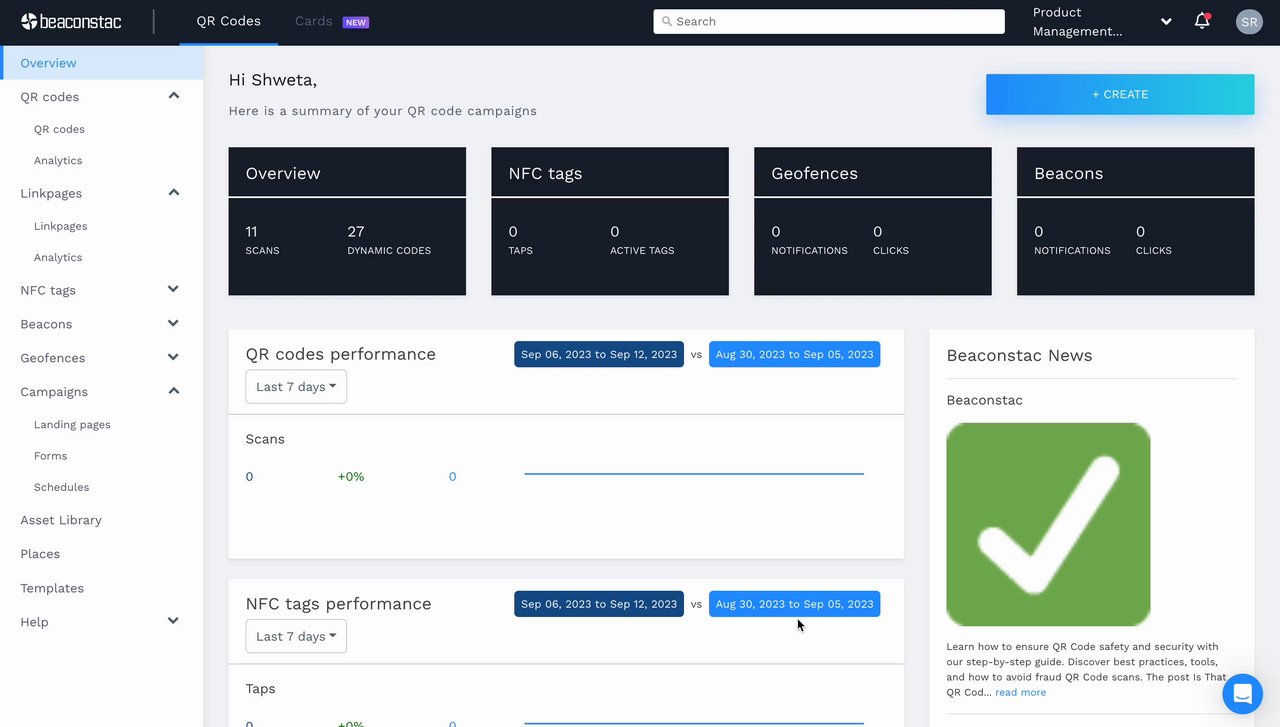Collapse the QR codes sidebar section
1280x727 pixels.
[173, 96]
